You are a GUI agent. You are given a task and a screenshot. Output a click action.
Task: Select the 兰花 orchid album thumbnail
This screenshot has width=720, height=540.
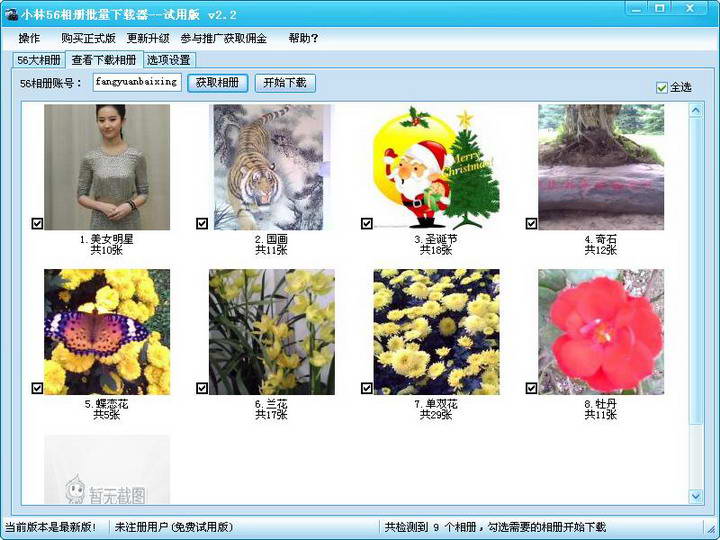tap(272, 332)
